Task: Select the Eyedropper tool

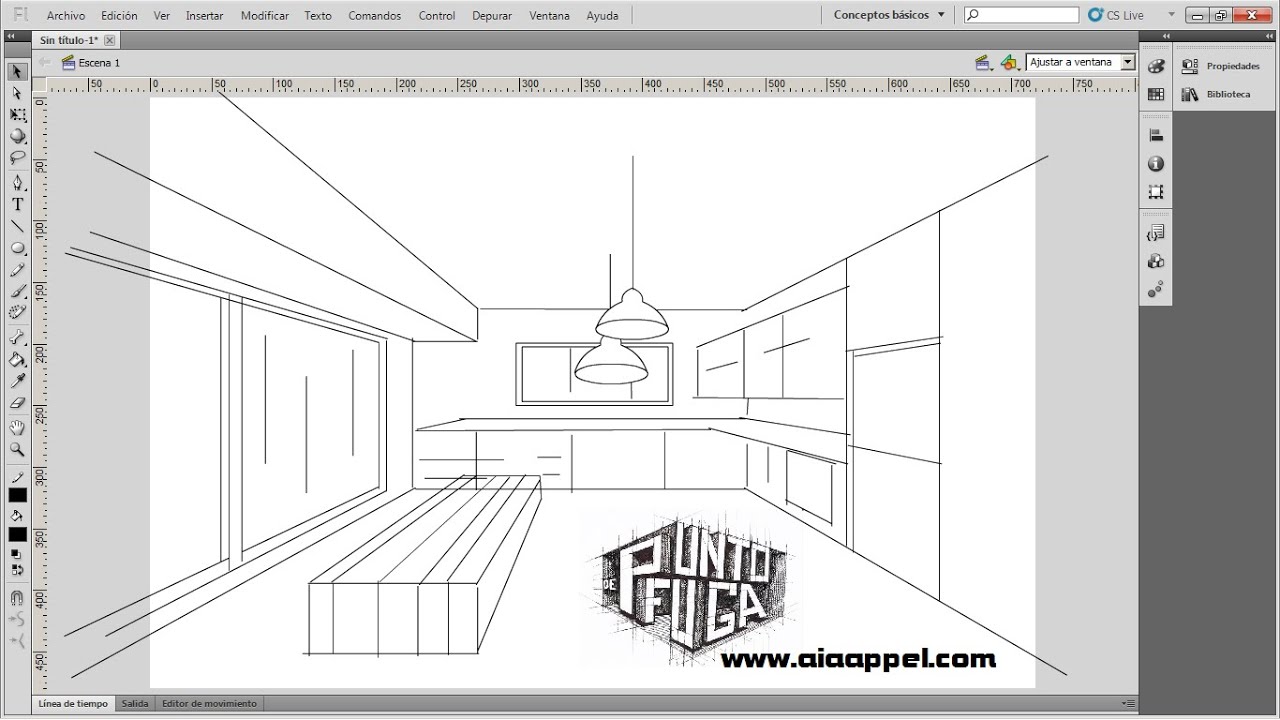Action: 17,381
